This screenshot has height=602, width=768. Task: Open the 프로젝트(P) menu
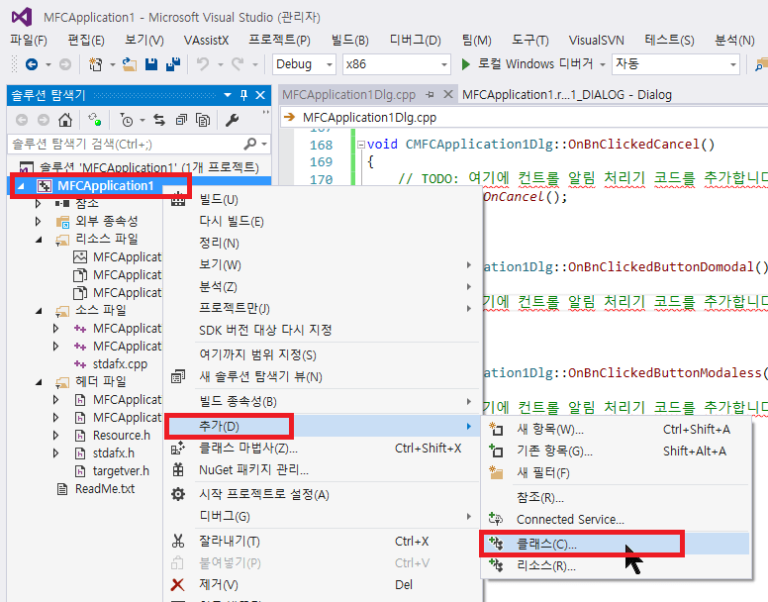click(x=280, y=40)
